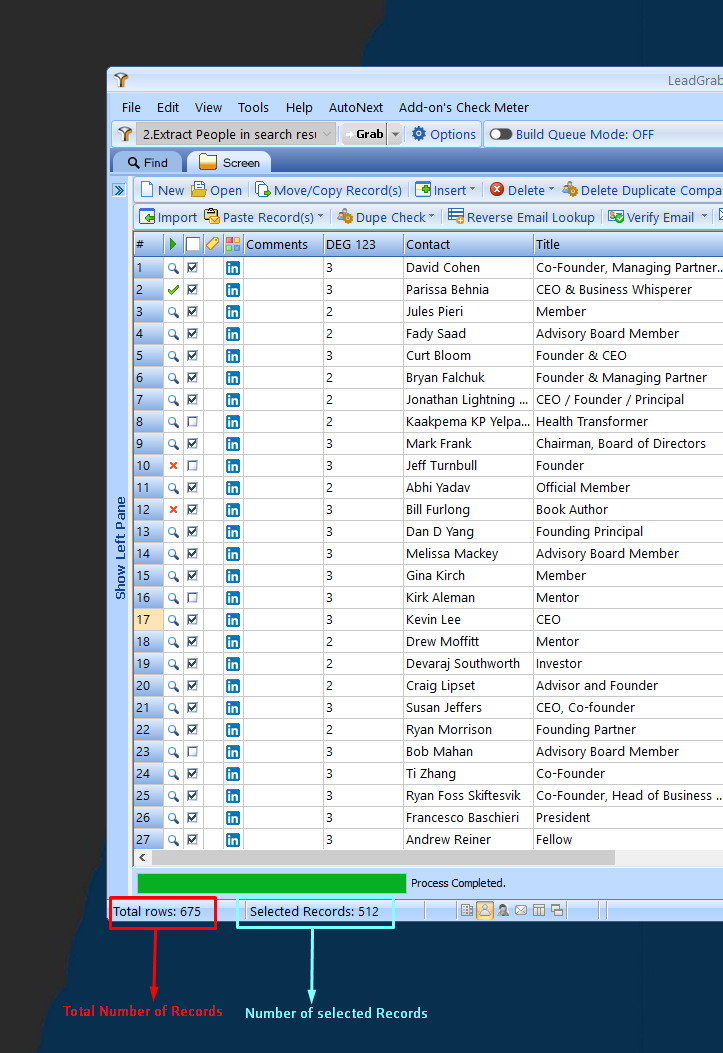Open the Add-on's Check Meter menu
This screenshot has height=1053, width=723.
coord(464,107)
